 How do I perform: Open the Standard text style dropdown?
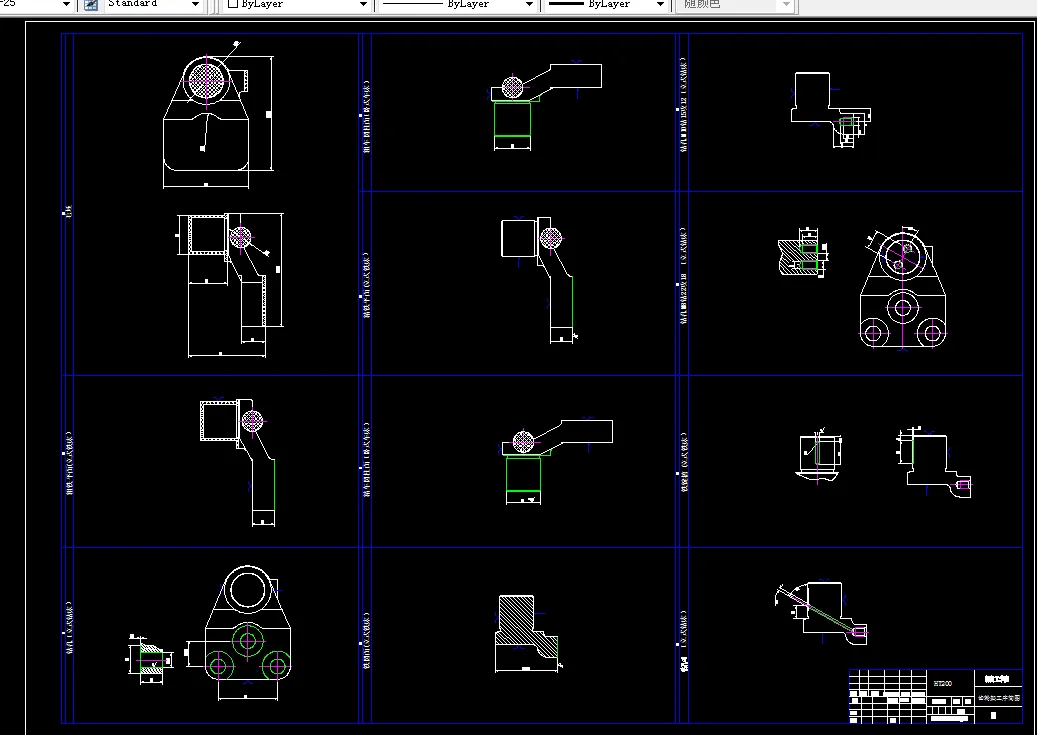pos(152,5)
